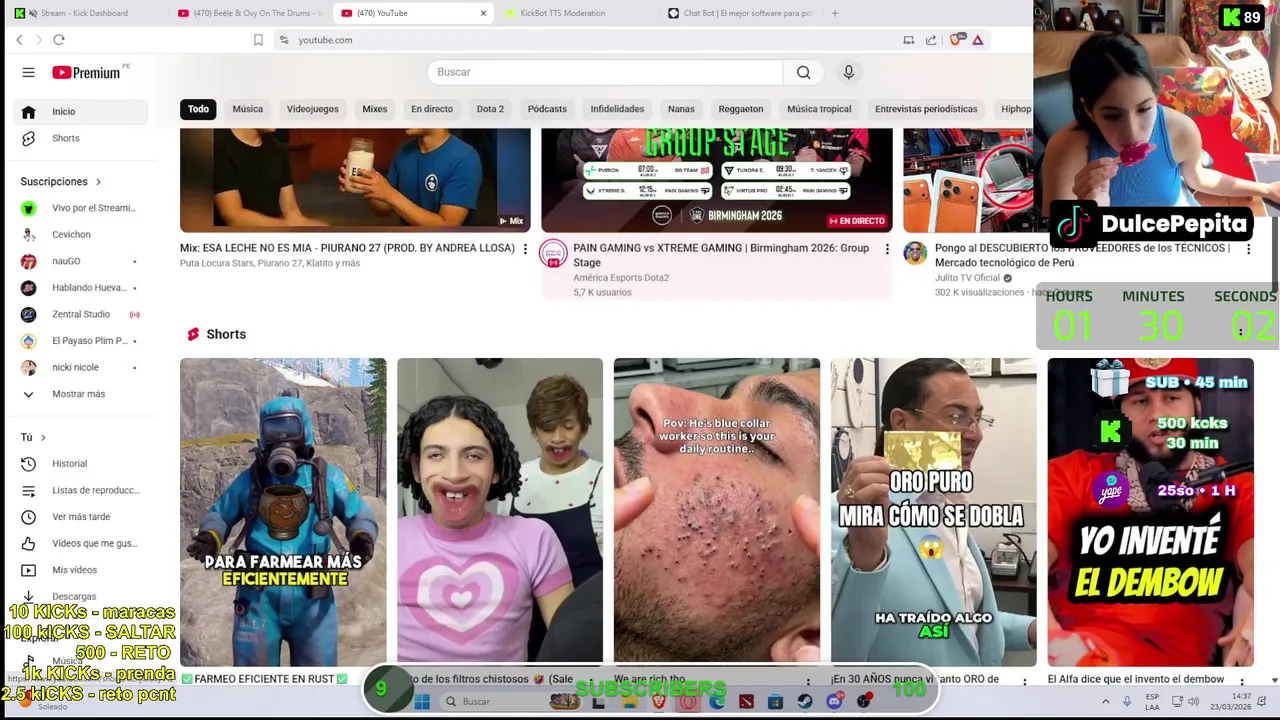Close the active YouTube browser tab
1280x720 pixels.
pos(483,13)
